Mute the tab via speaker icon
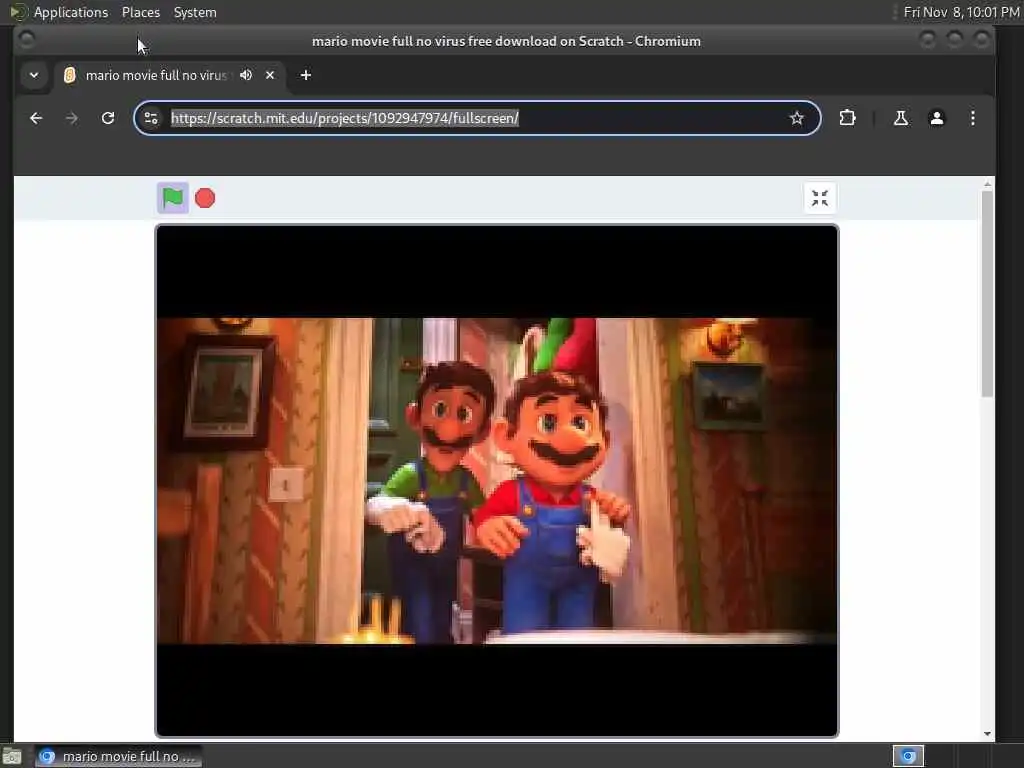This screenshot has width=1024, height=768. [246, 75]
